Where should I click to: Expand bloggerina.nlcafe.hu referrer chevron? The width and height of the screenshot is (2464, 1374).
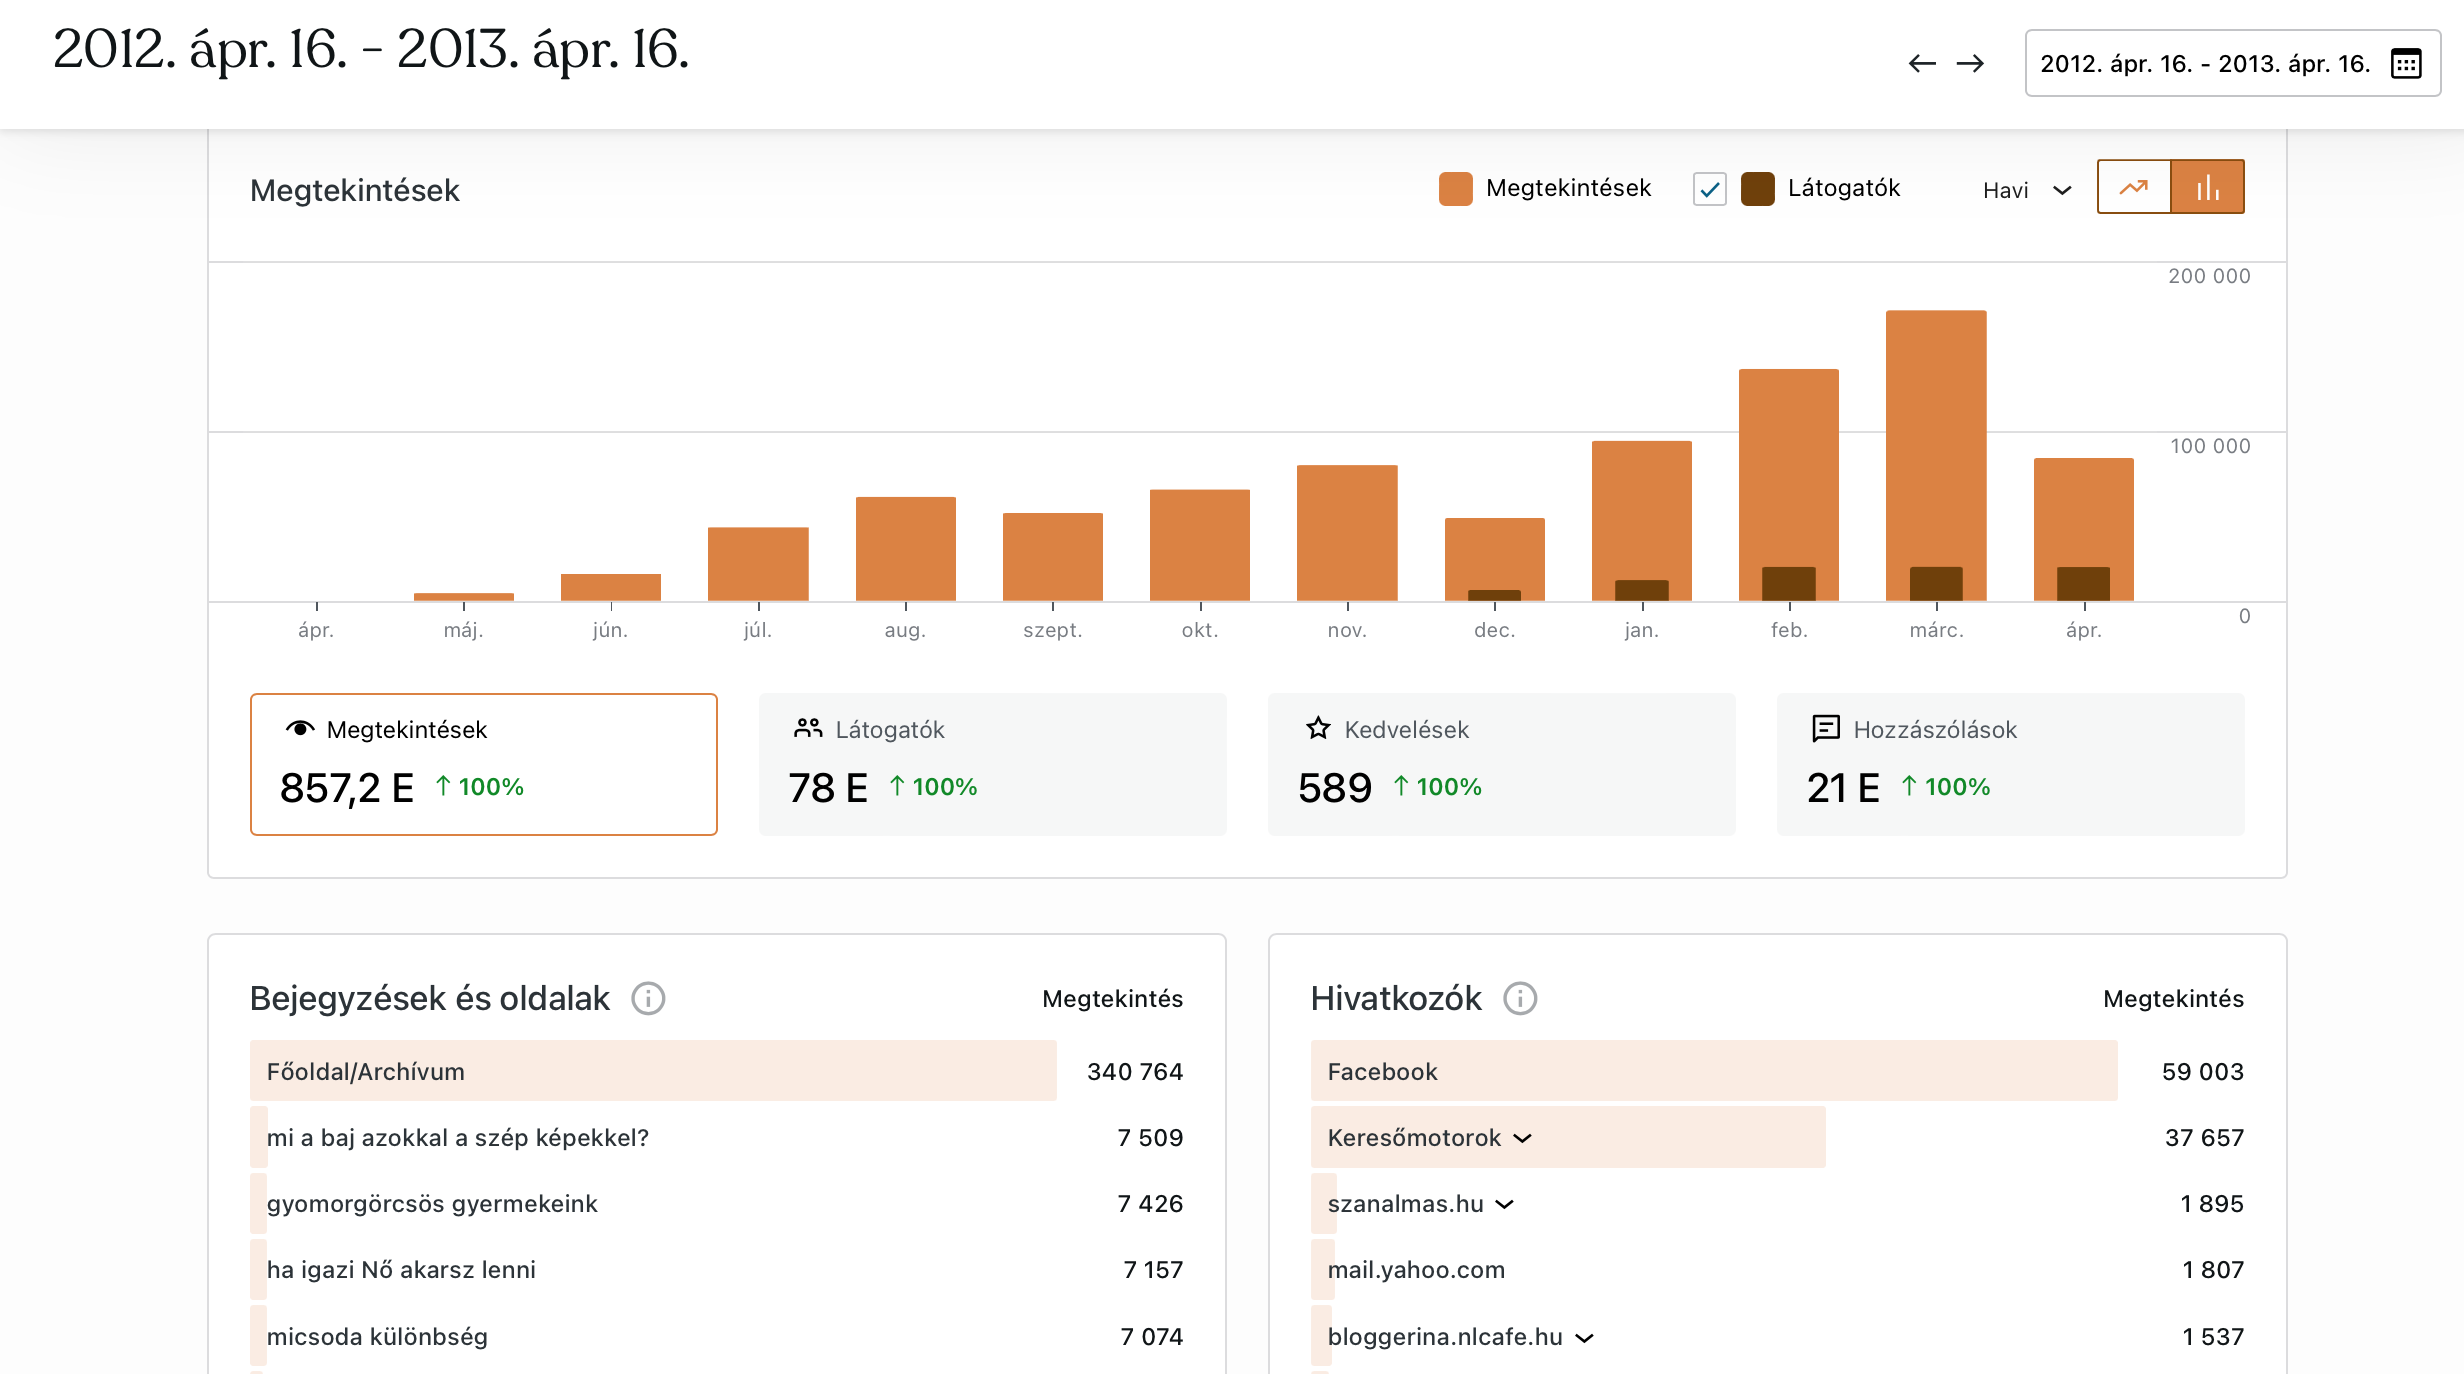pos(1584,1337)
